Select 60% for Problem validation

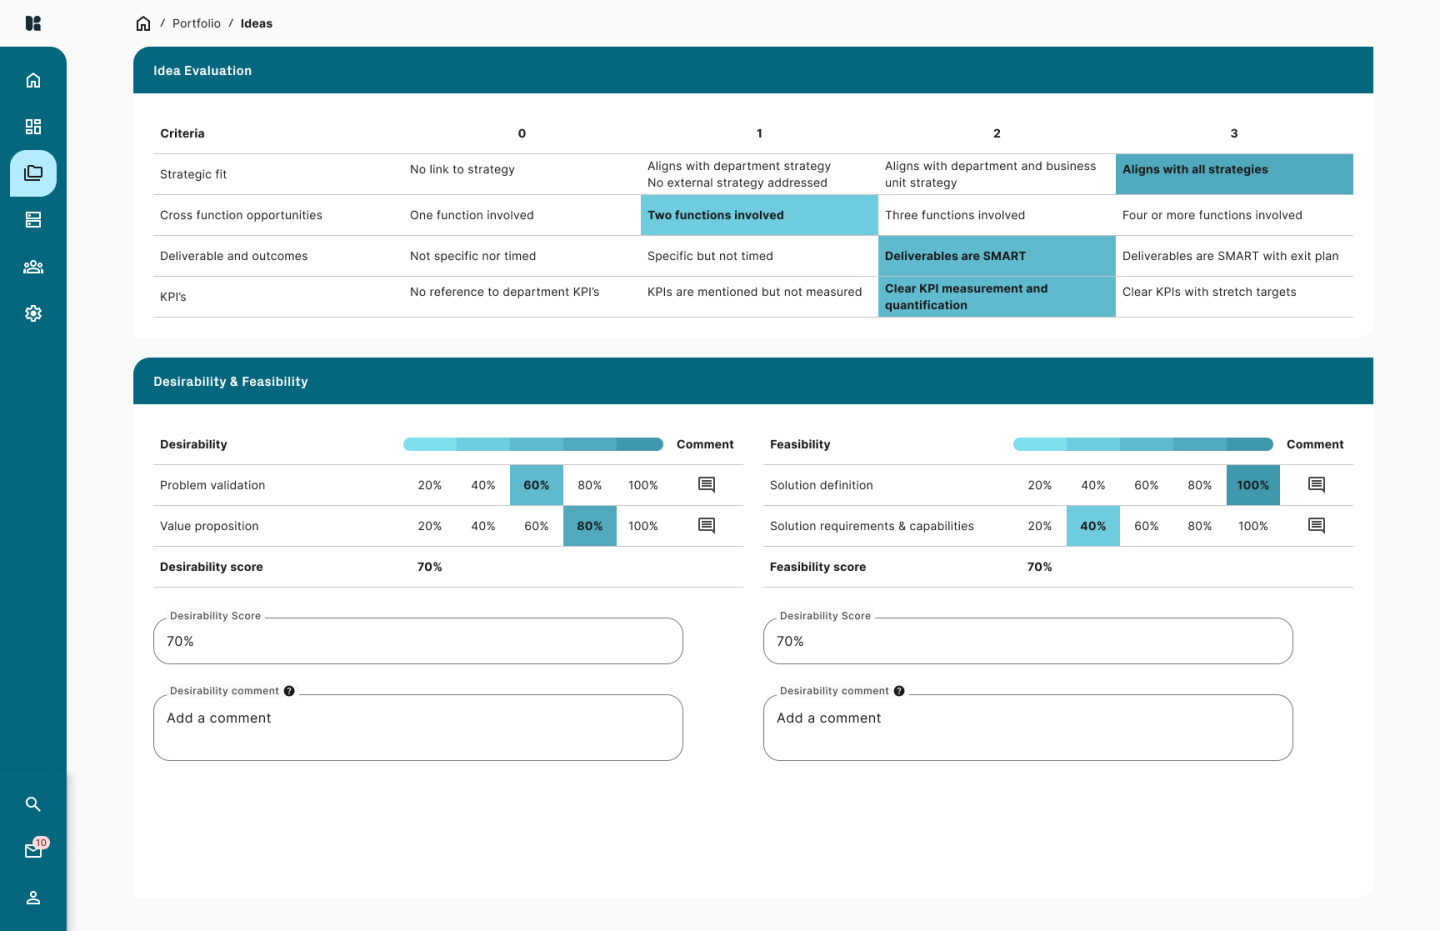[x=536, y=484]
